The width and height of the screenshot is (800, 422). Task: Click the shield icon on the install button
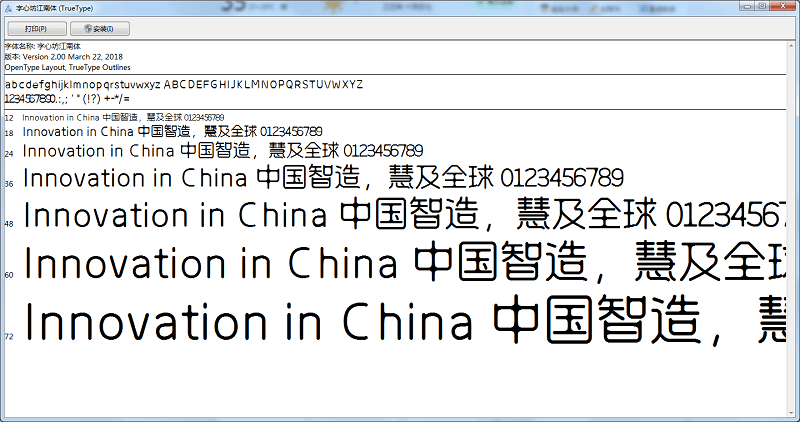click(87, 28)
